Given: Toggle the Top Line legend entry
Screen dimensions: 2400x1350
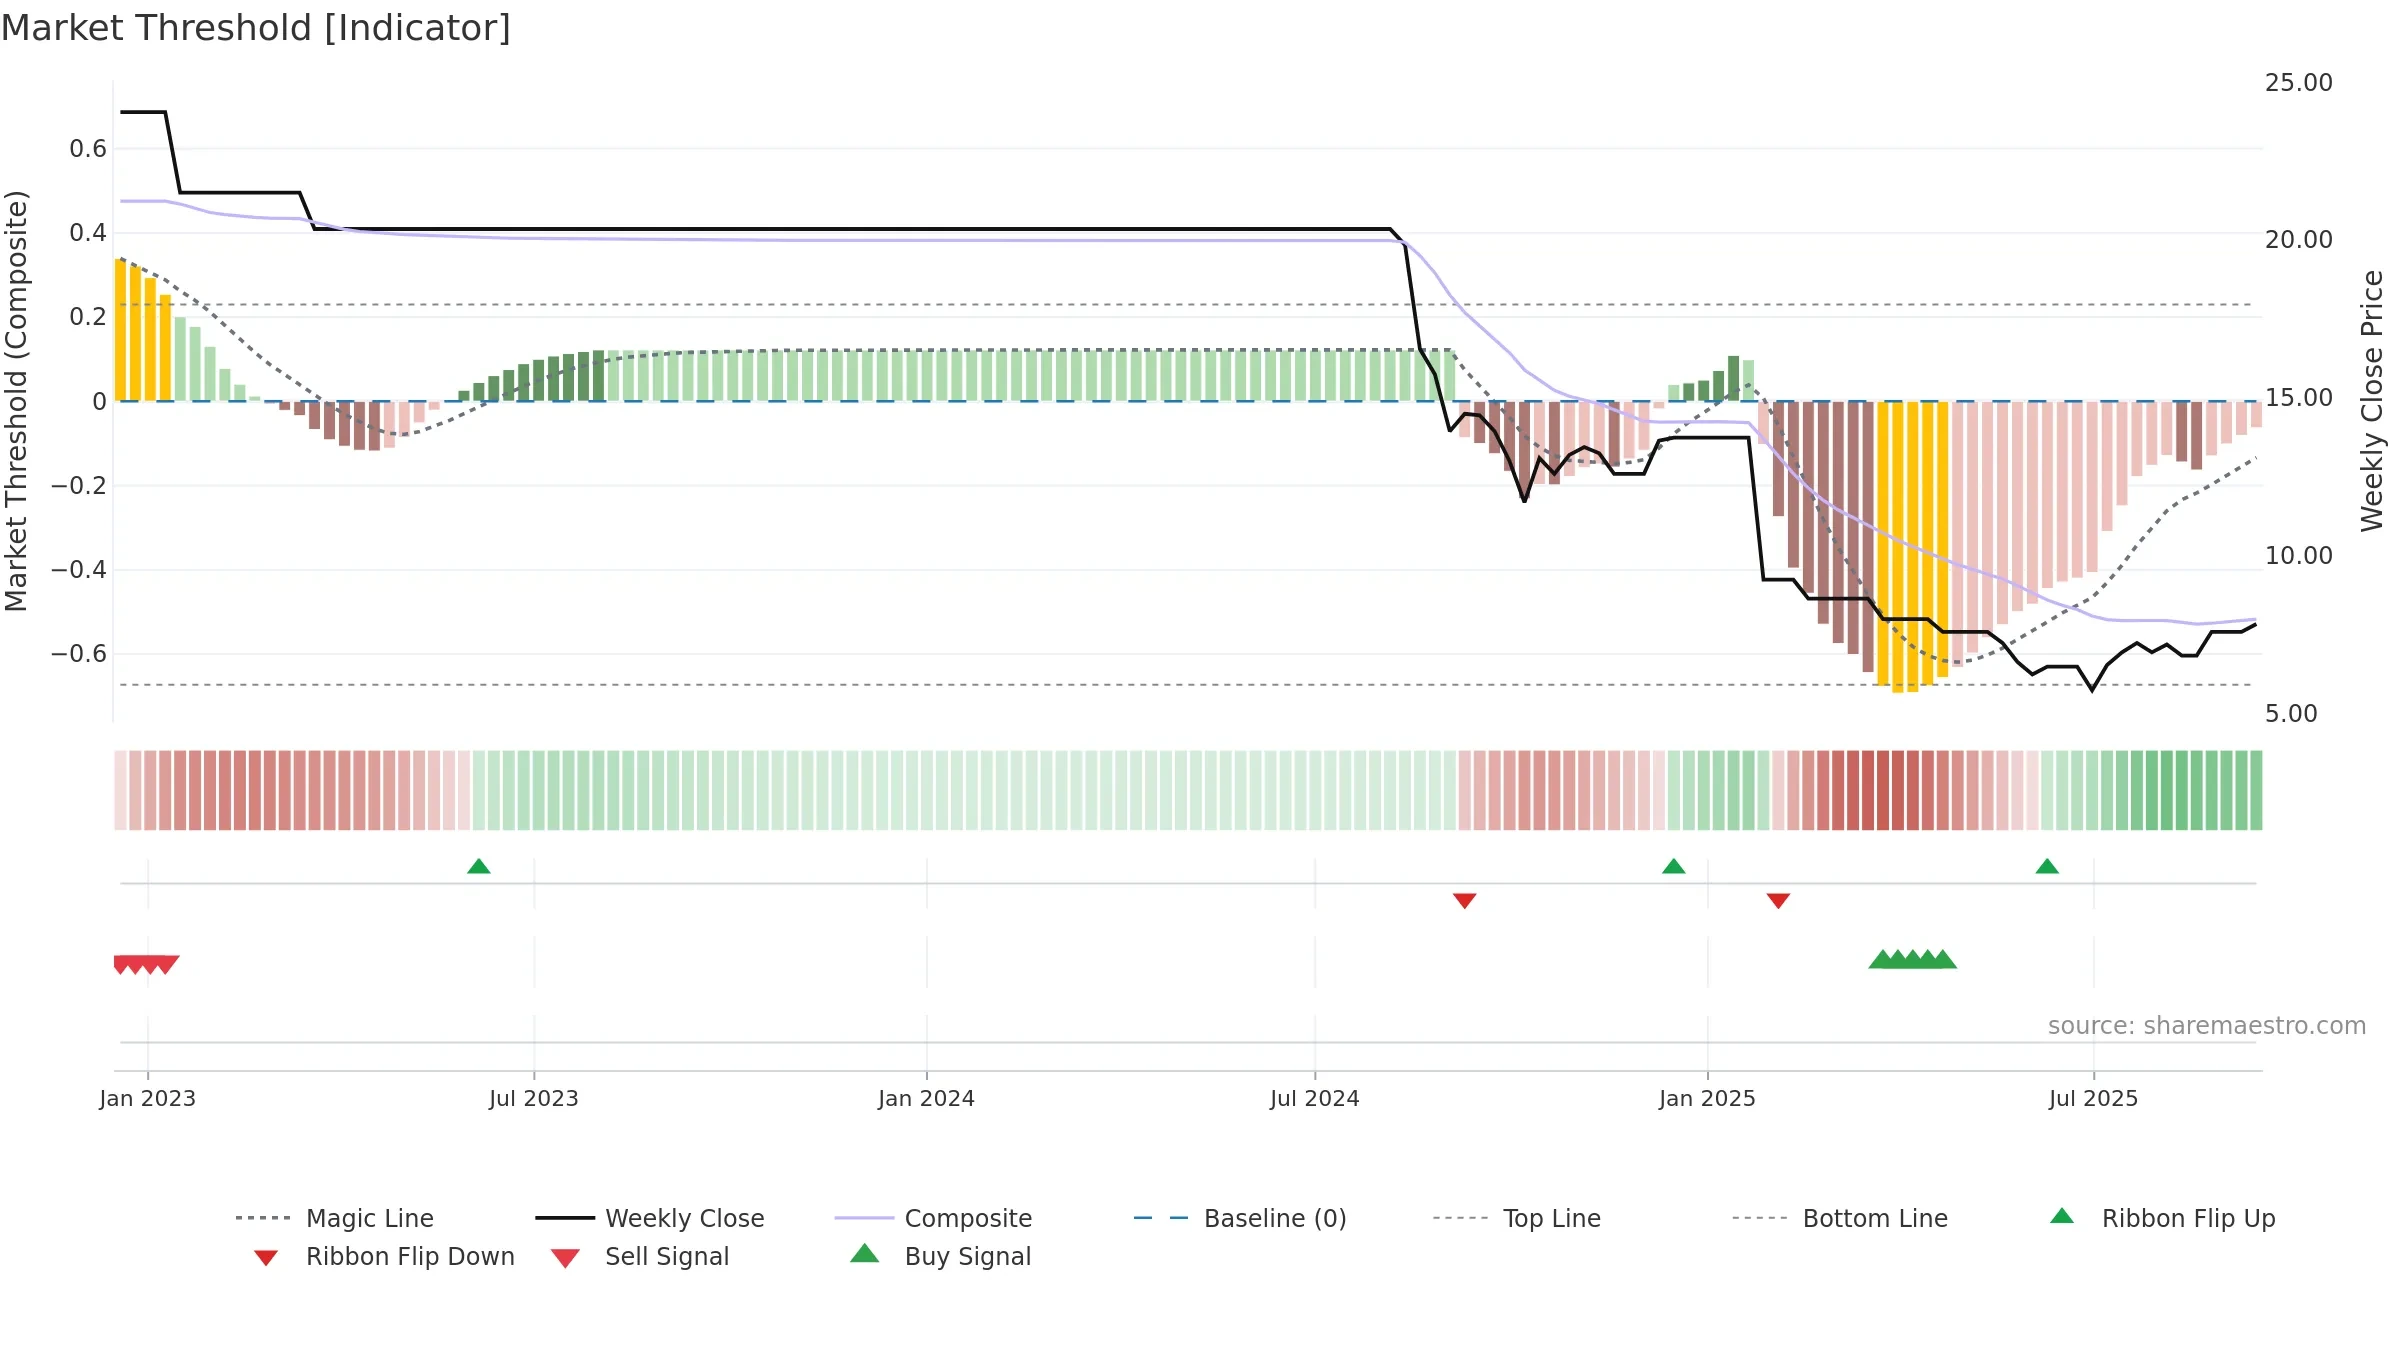Looking at the screenshot, I should coord(1517,1218).
